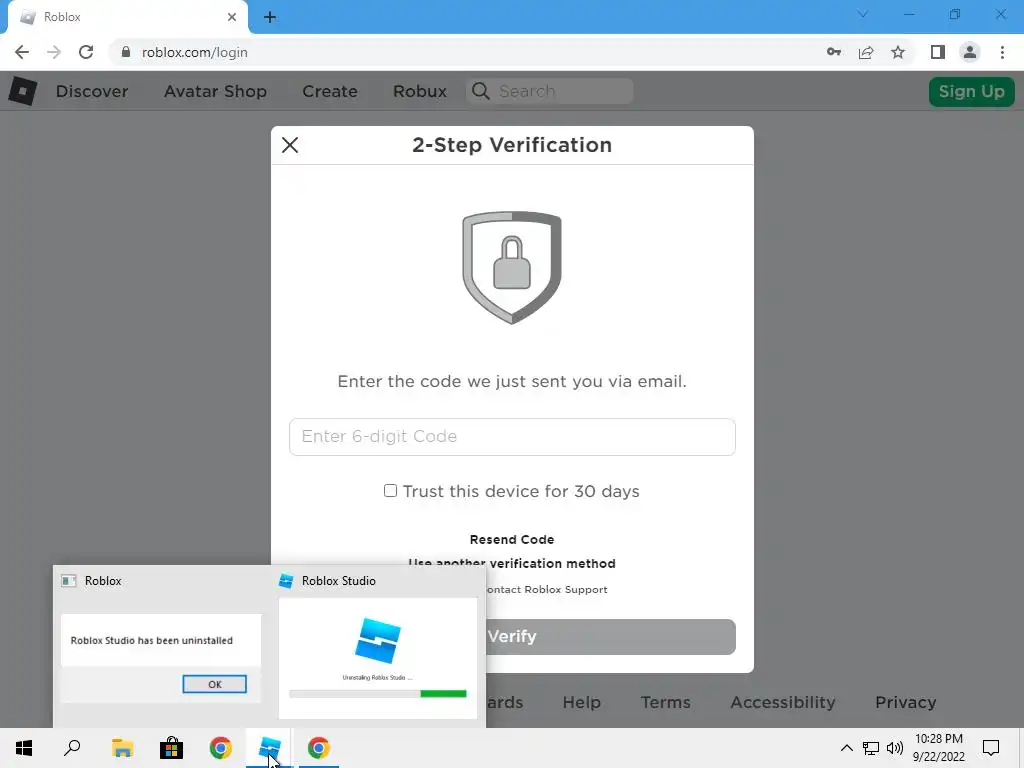
Task: Enable Trust this device for 30 days
Action: (x=390, y=490)
